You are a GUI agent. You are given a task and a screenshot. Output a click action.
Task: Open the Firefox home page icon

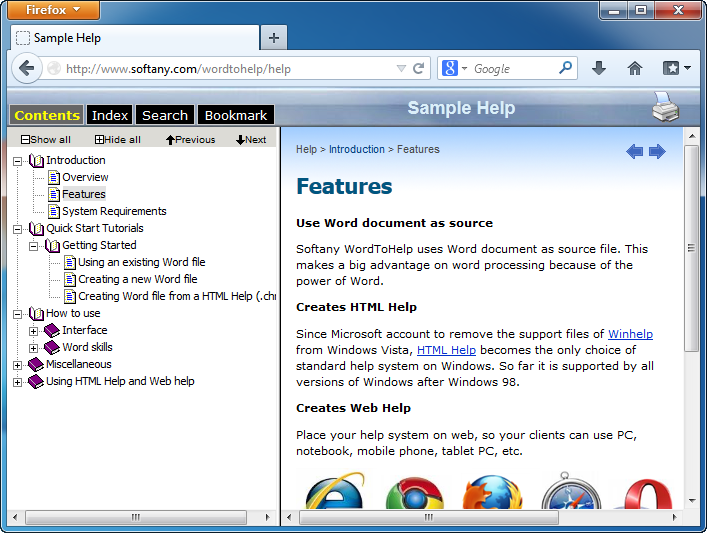pyautogui.click(x=634, y=69)
